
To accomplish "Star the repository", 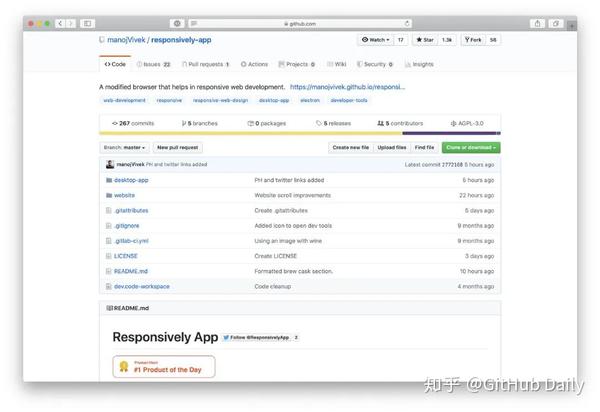I will coord(425,40).
